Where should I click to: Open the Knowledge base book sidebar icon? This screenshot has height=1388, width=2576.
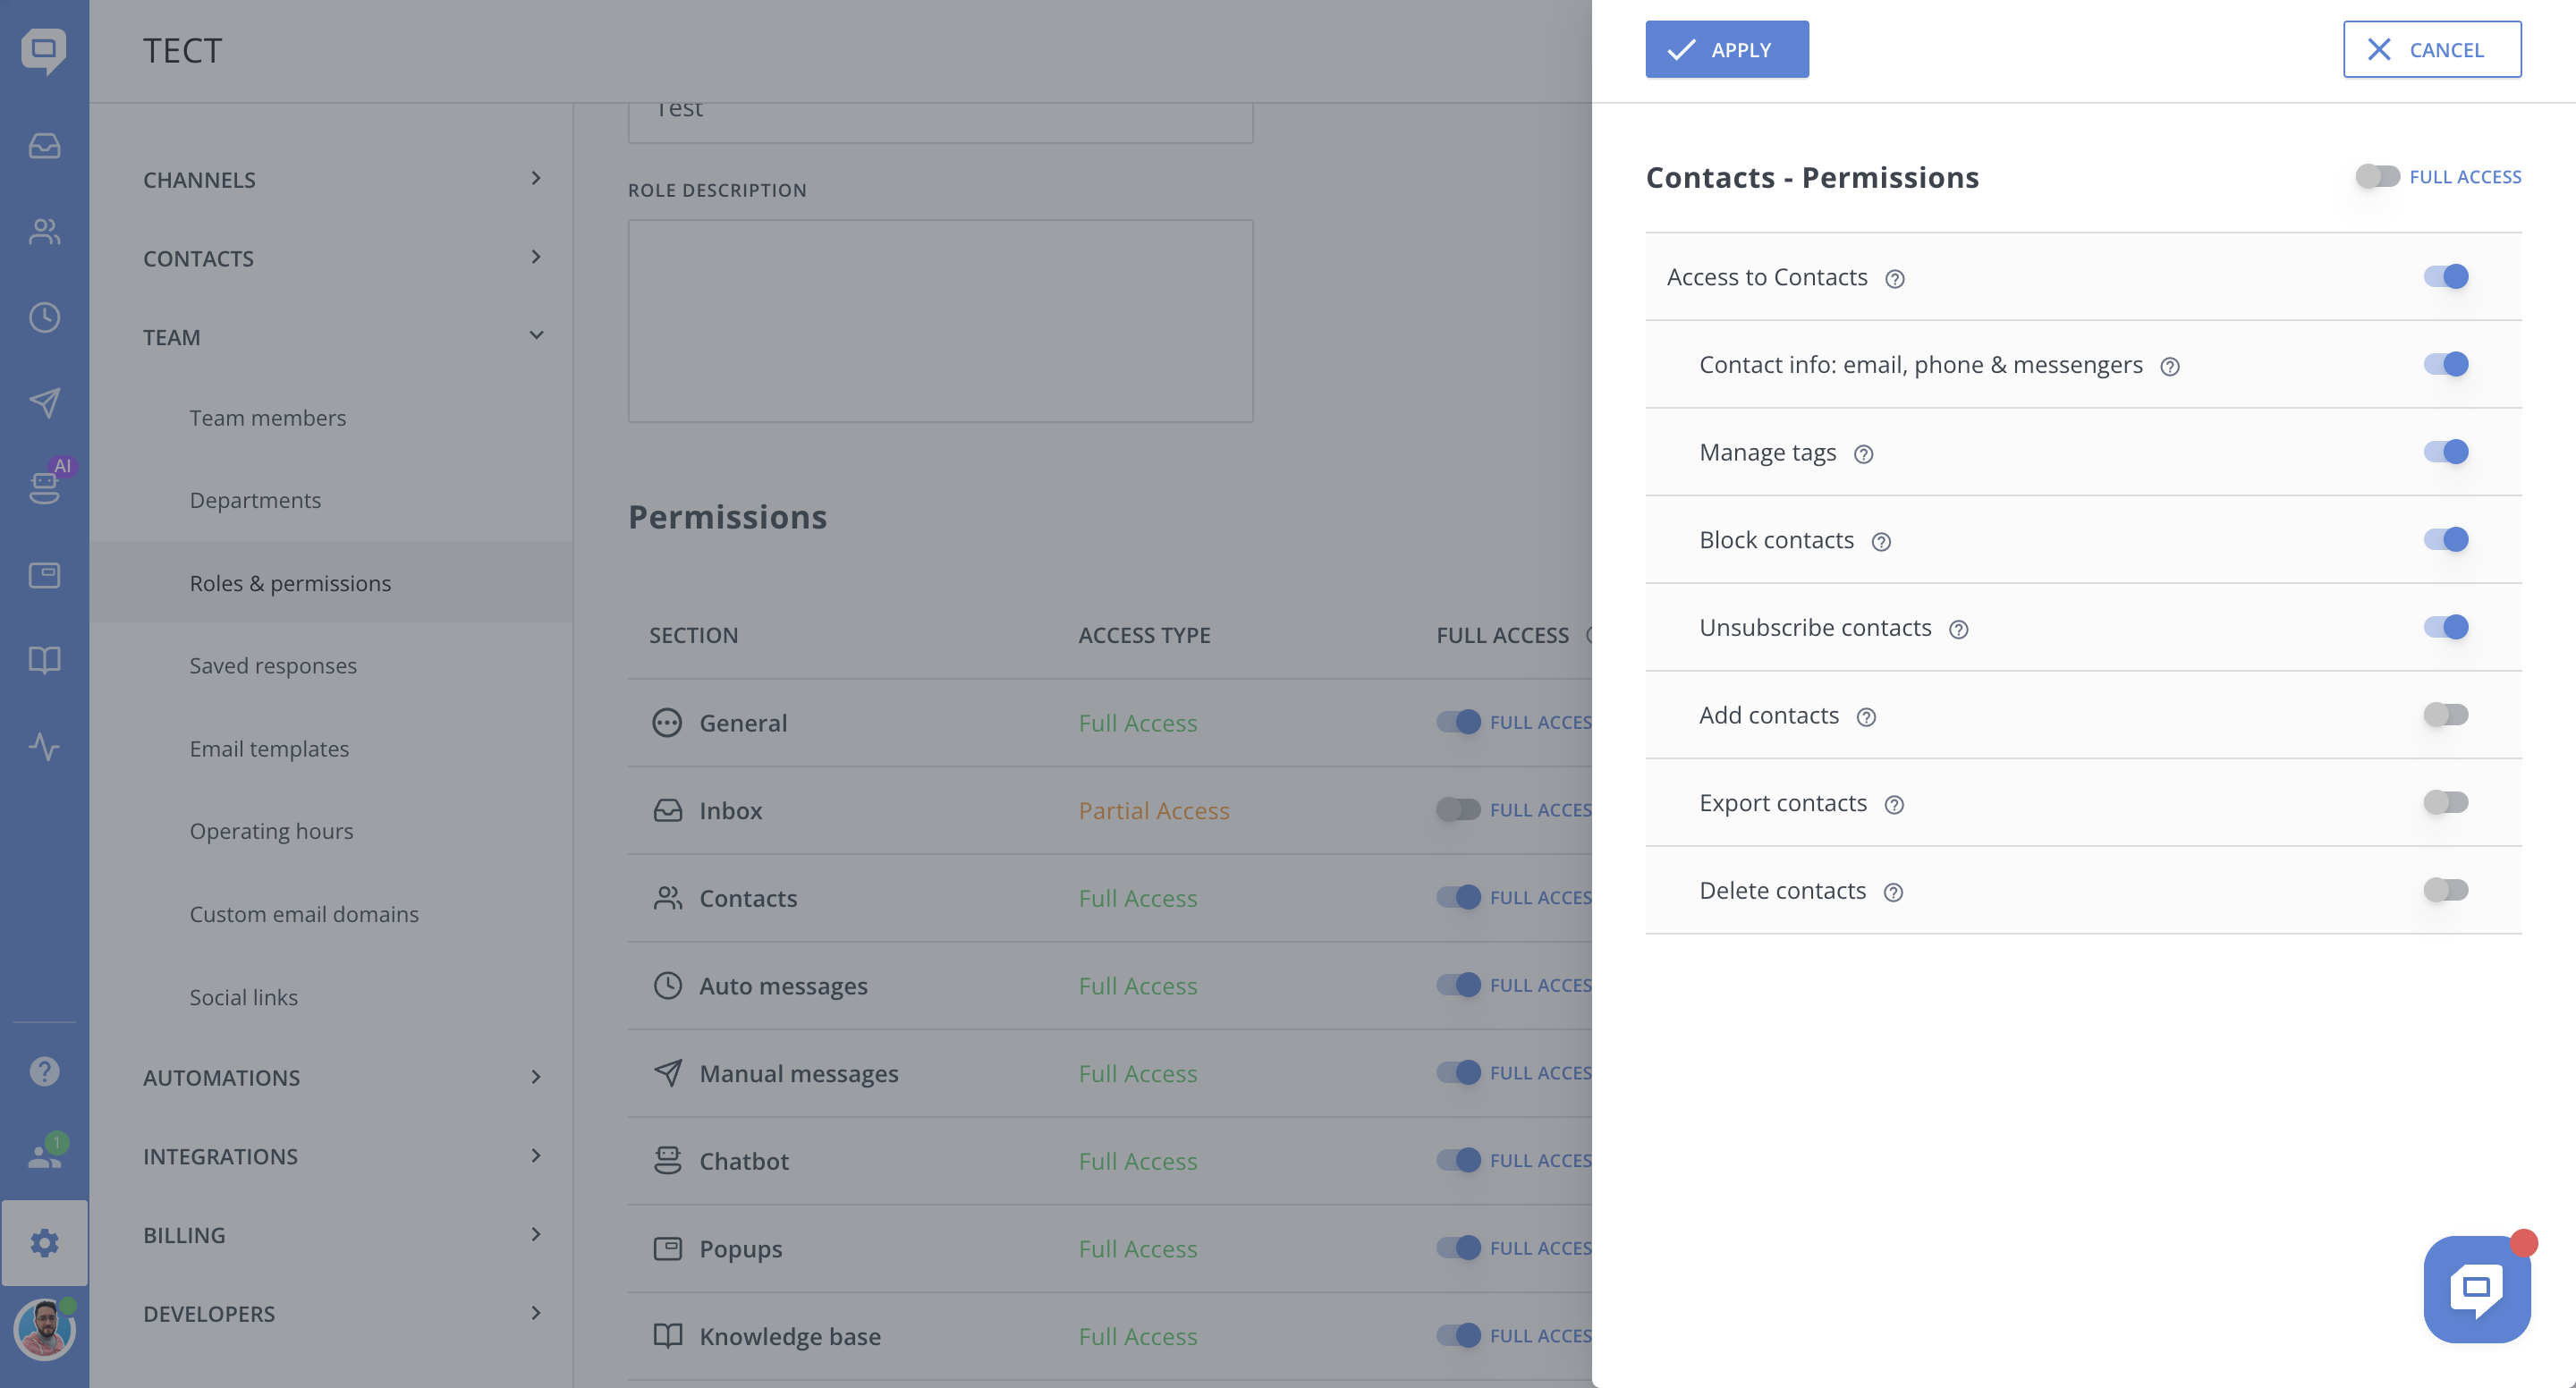coord(44,660)
